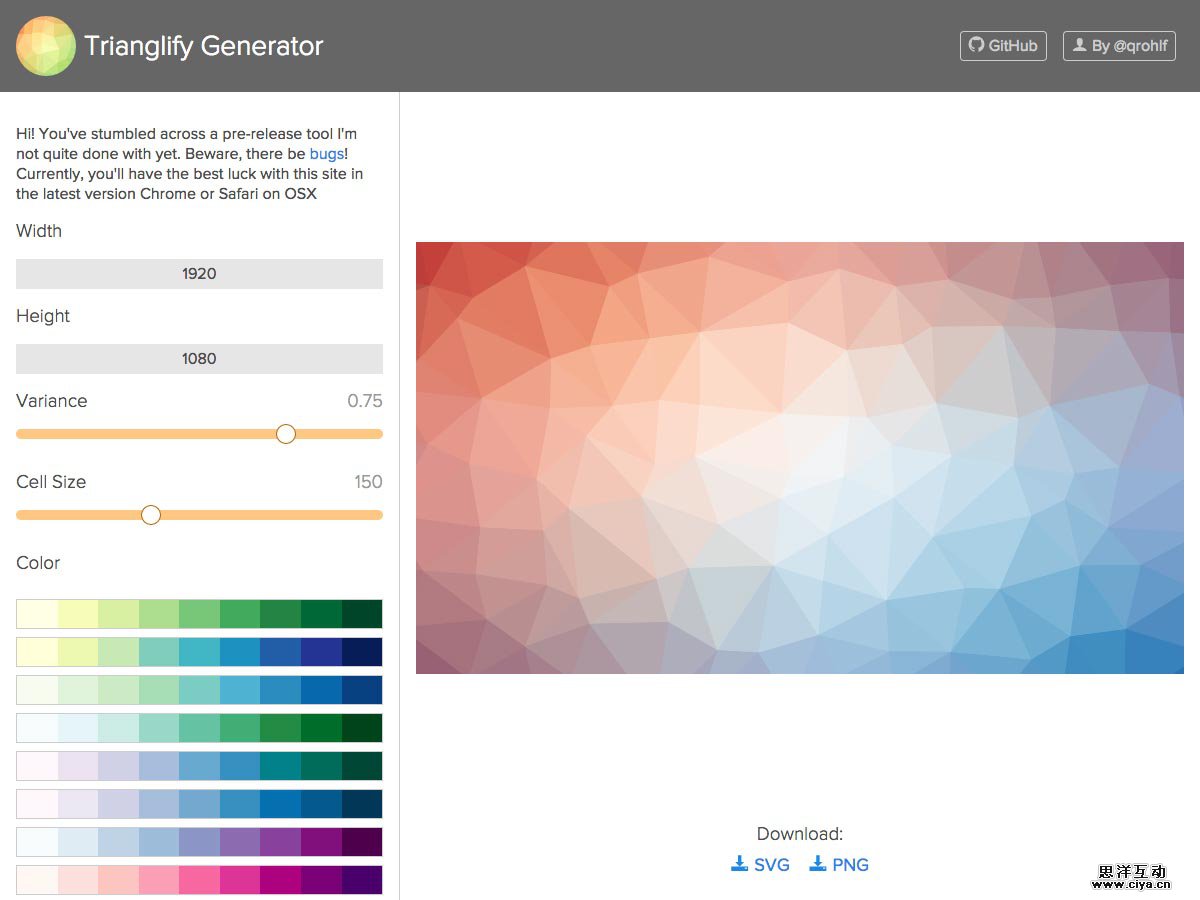Click the Trianglify logo icon
1200x900 pixels.
[46, 46]
